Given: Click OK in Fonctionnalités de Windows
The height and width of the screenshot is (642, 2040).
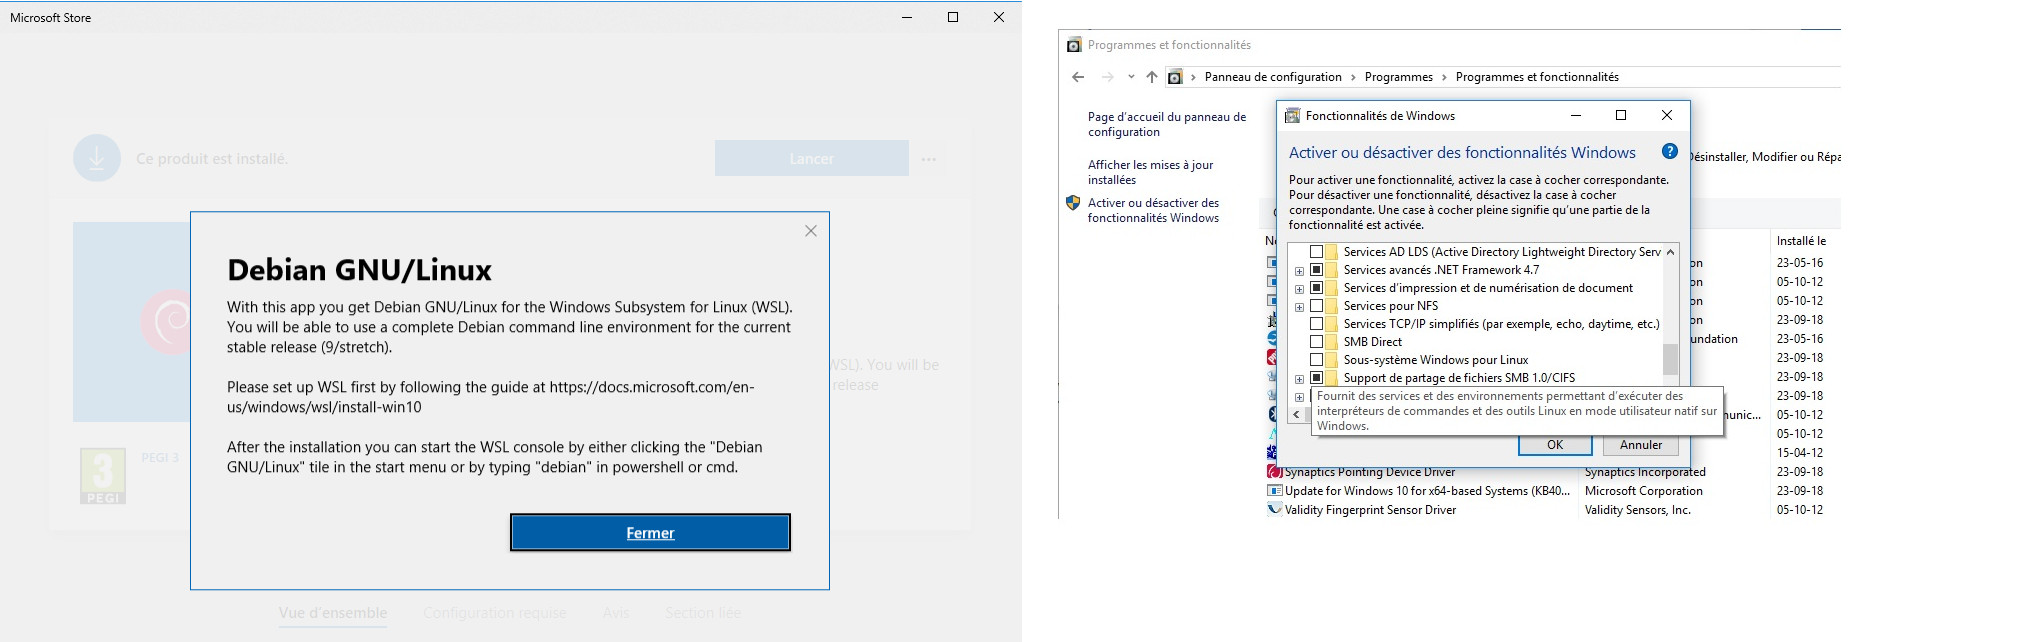Looking at the screenshot, I should pyautogui.click(x=1555, y=445).
